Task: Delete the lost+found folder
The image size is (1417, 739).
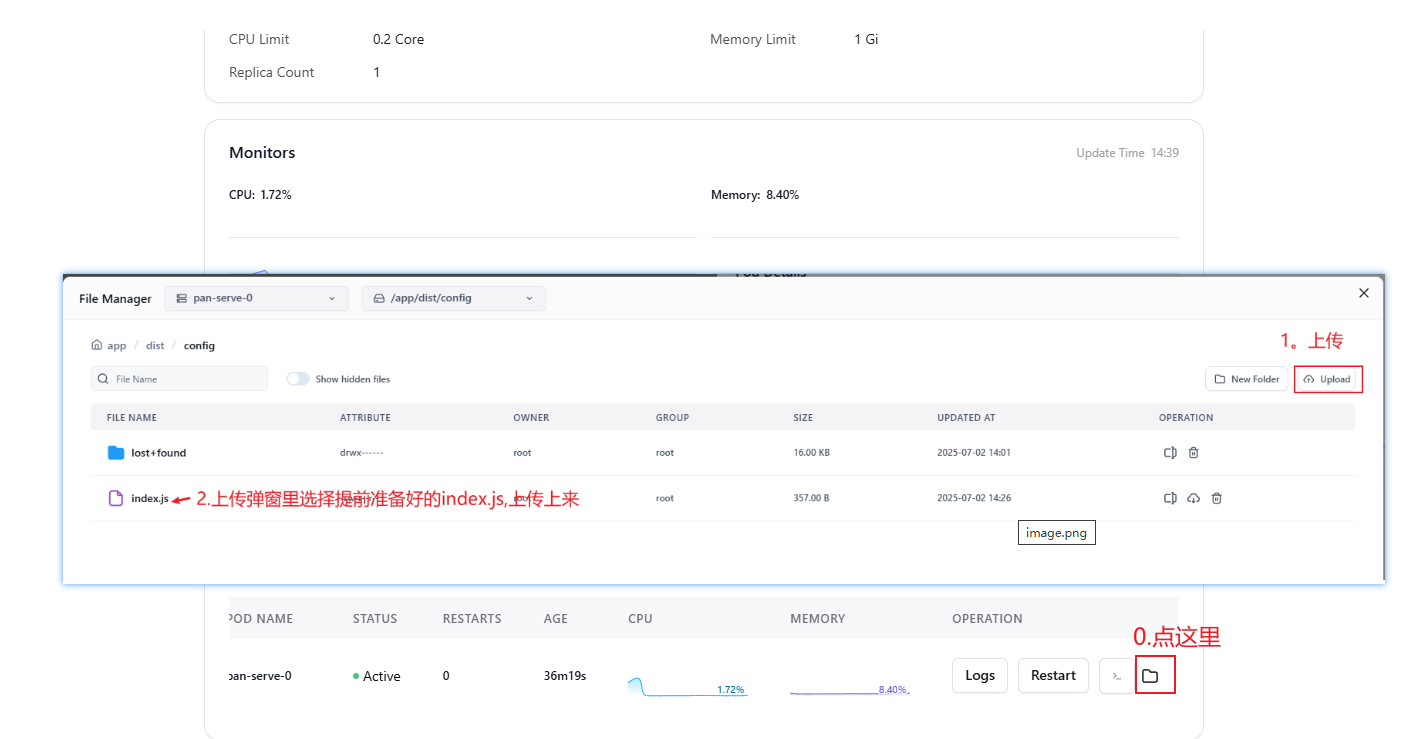Action: point(1193,453)
